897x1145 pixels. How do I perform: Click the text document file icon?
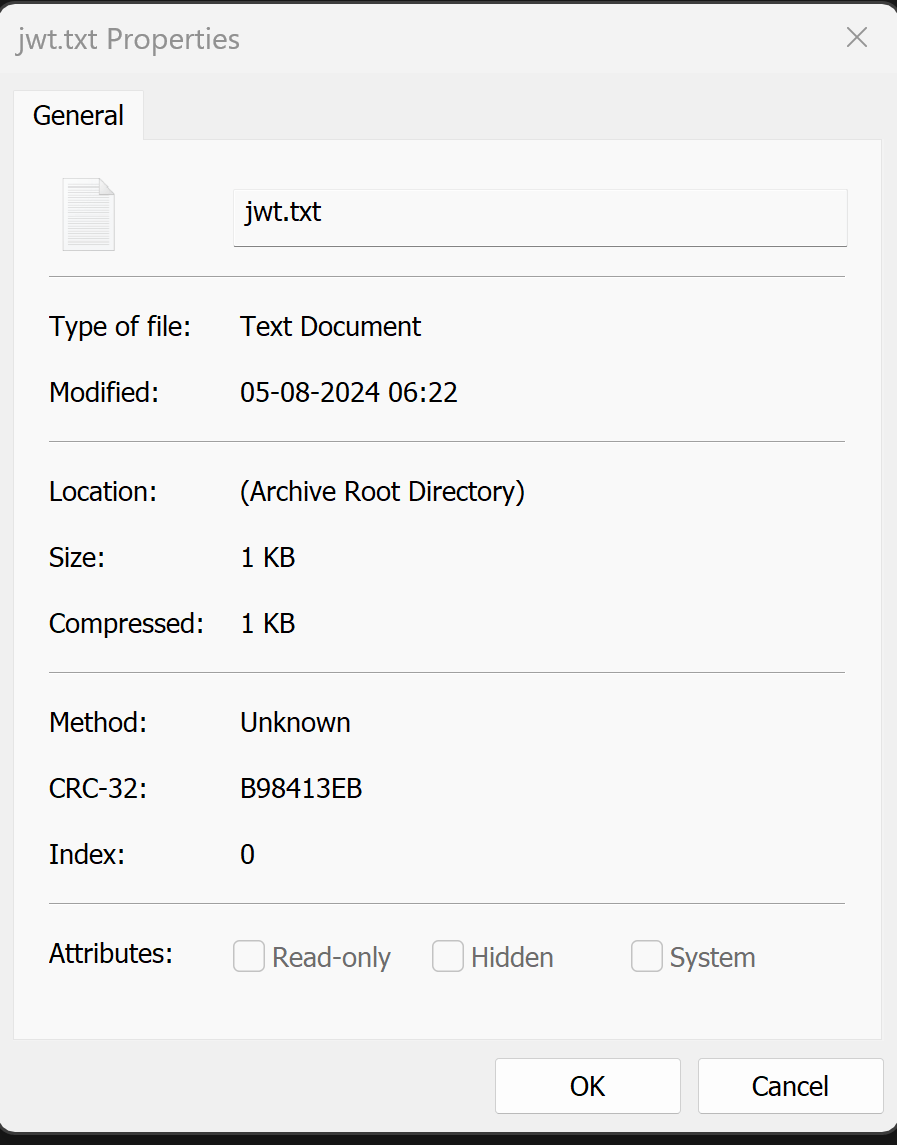[88, 215]
